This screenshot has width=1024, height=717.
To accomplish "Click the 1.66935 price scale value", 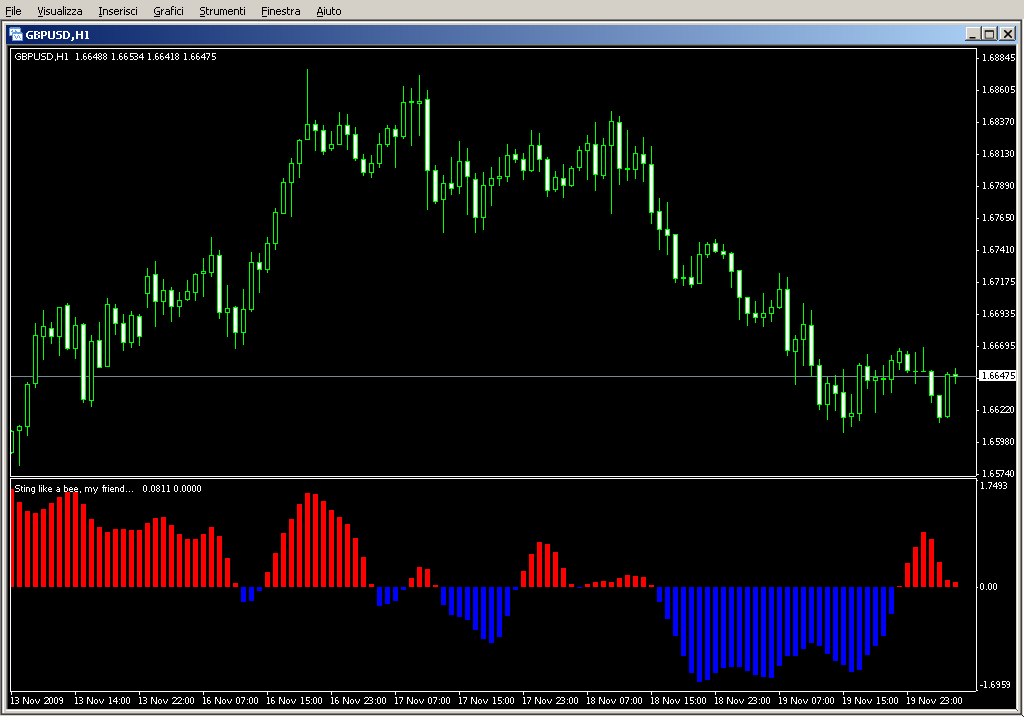I will click(x=999, y=313).
